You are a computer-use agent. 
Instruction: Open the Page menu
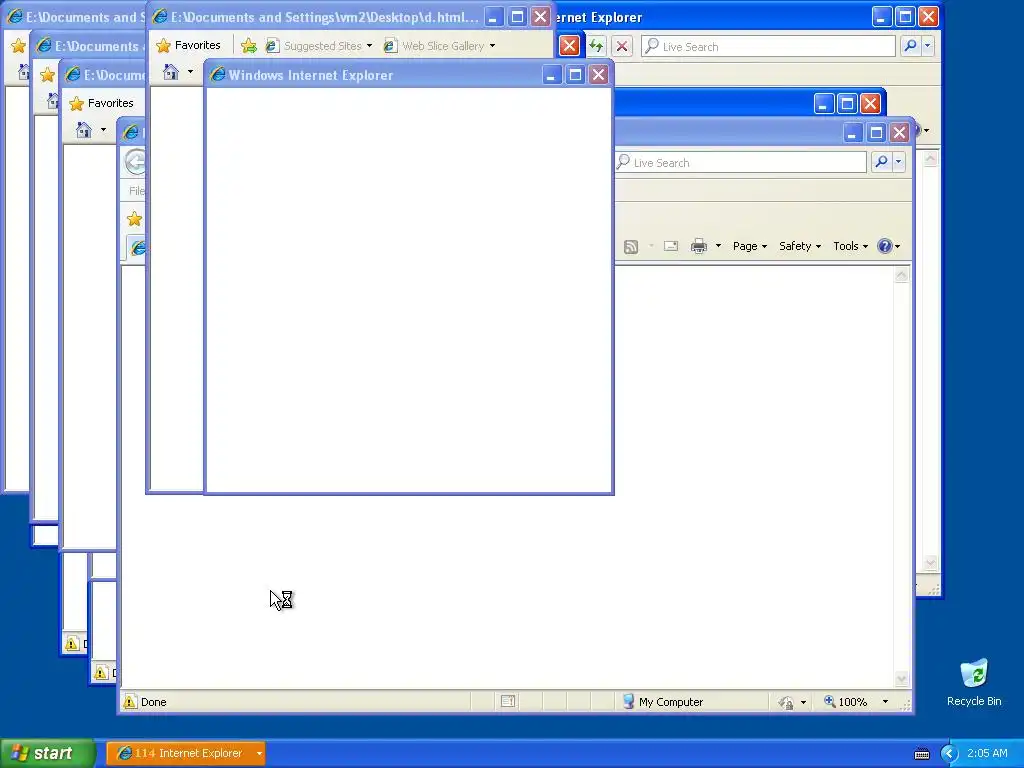(x=750, y=246)
